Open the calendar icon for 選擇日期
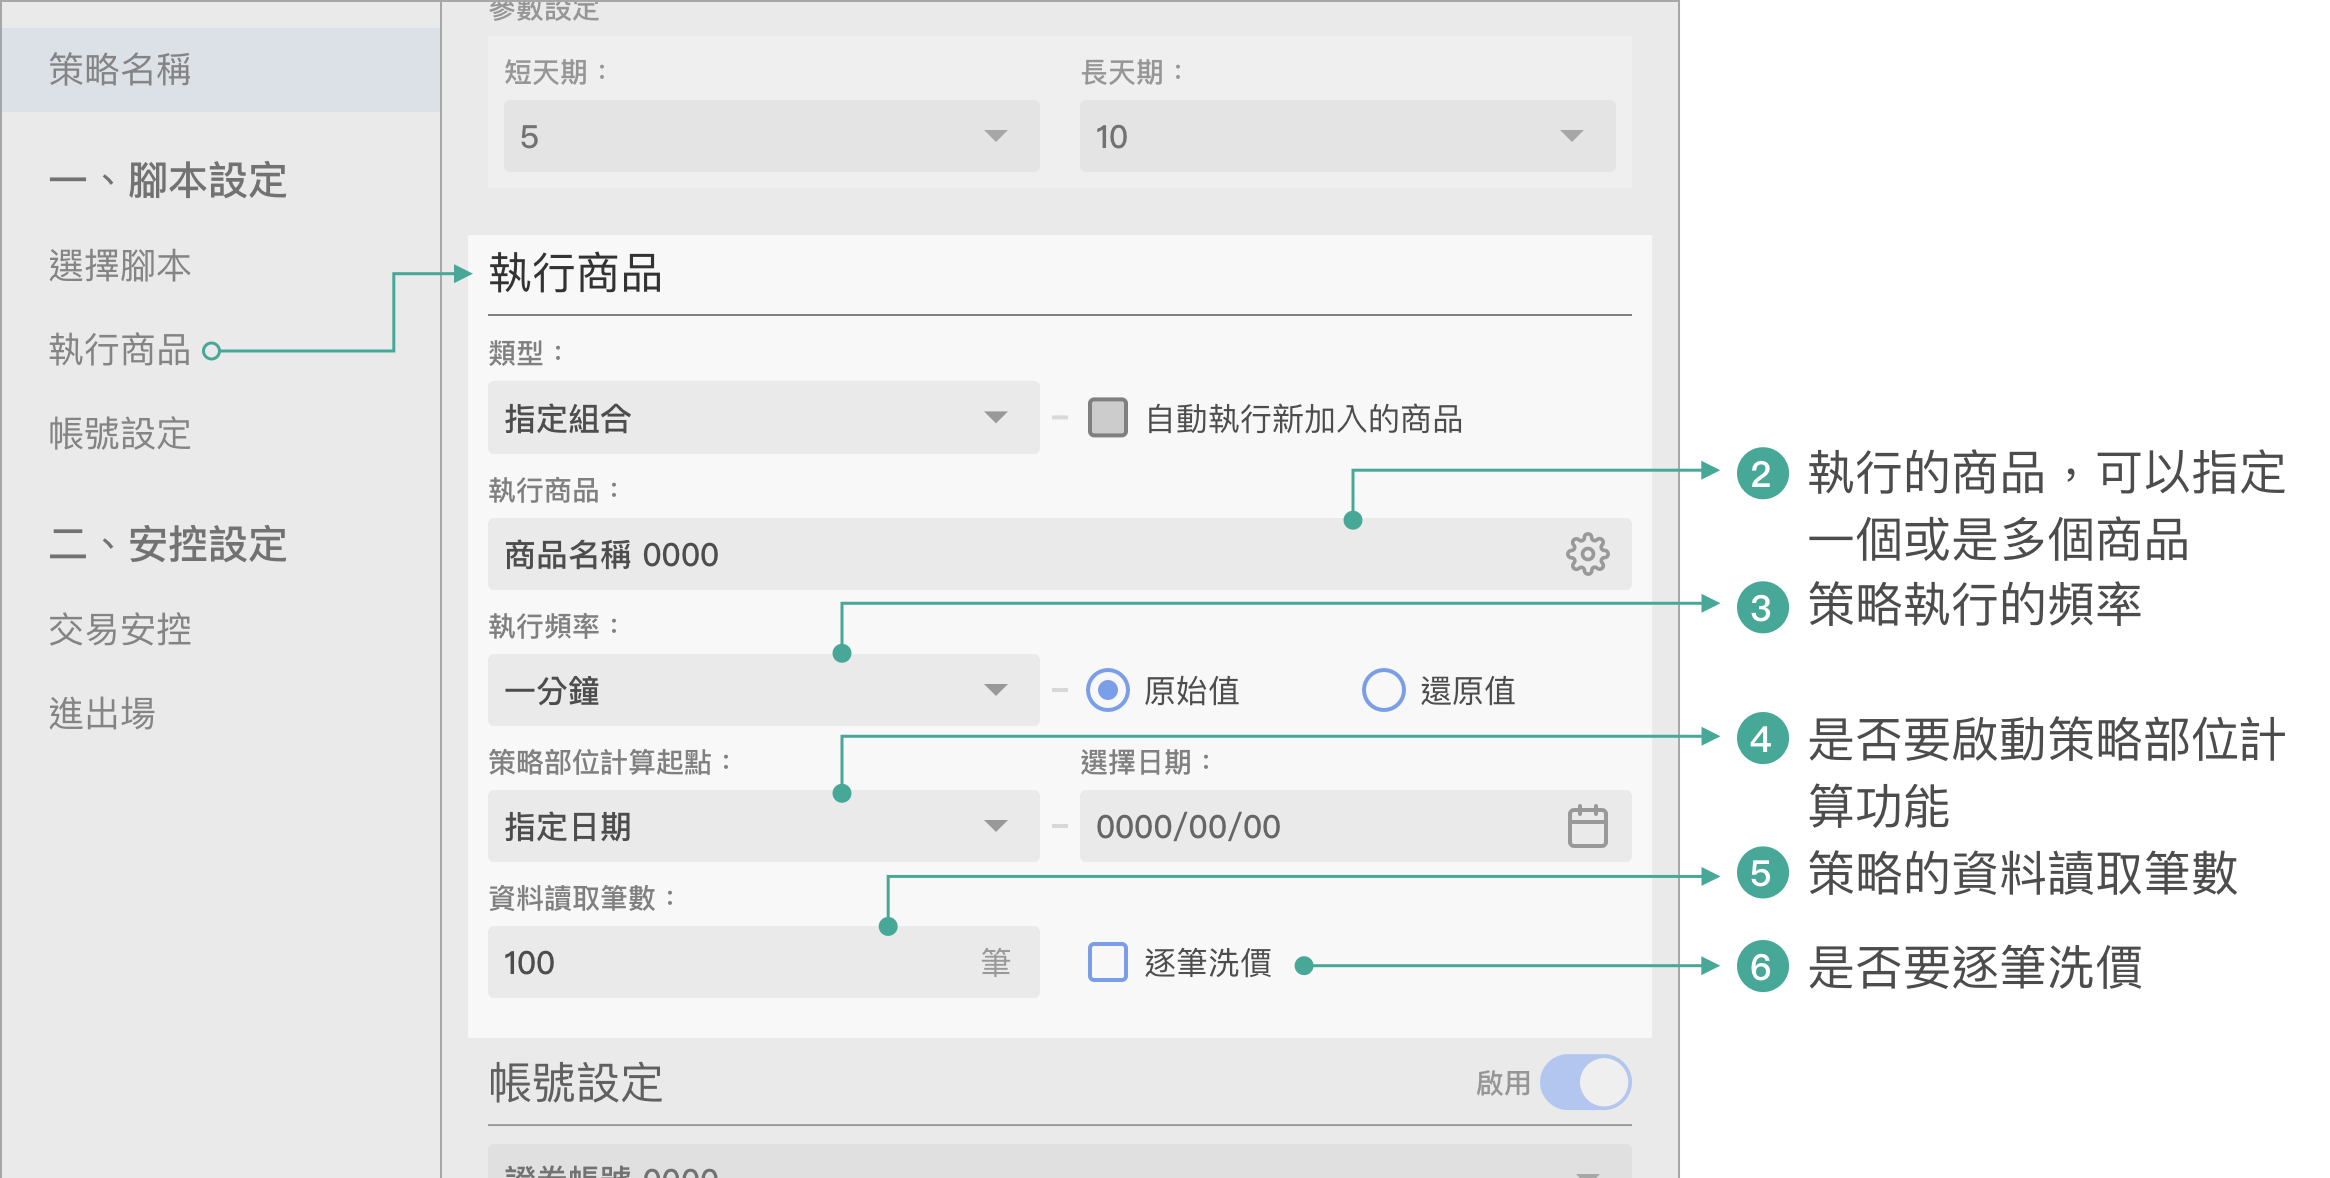The height and width of the screenshot is (1178, 2330). click(1587, 826)
